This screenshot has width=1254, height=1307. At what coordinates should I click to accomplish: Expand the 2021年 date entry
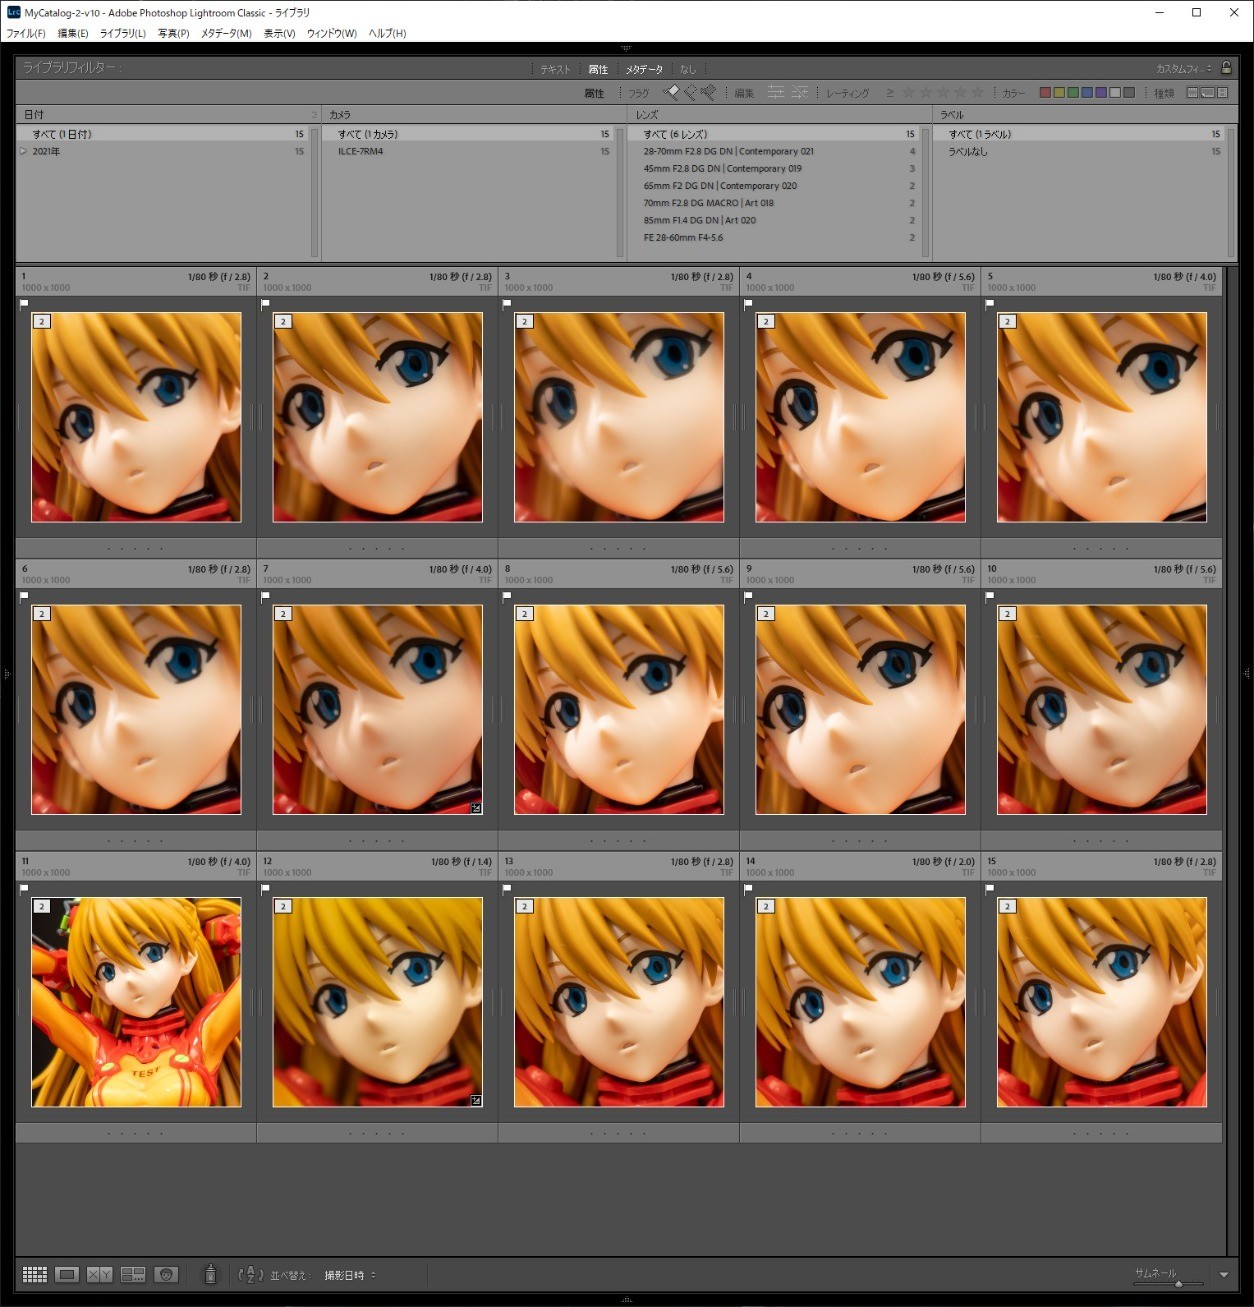[x=23, y=151]
